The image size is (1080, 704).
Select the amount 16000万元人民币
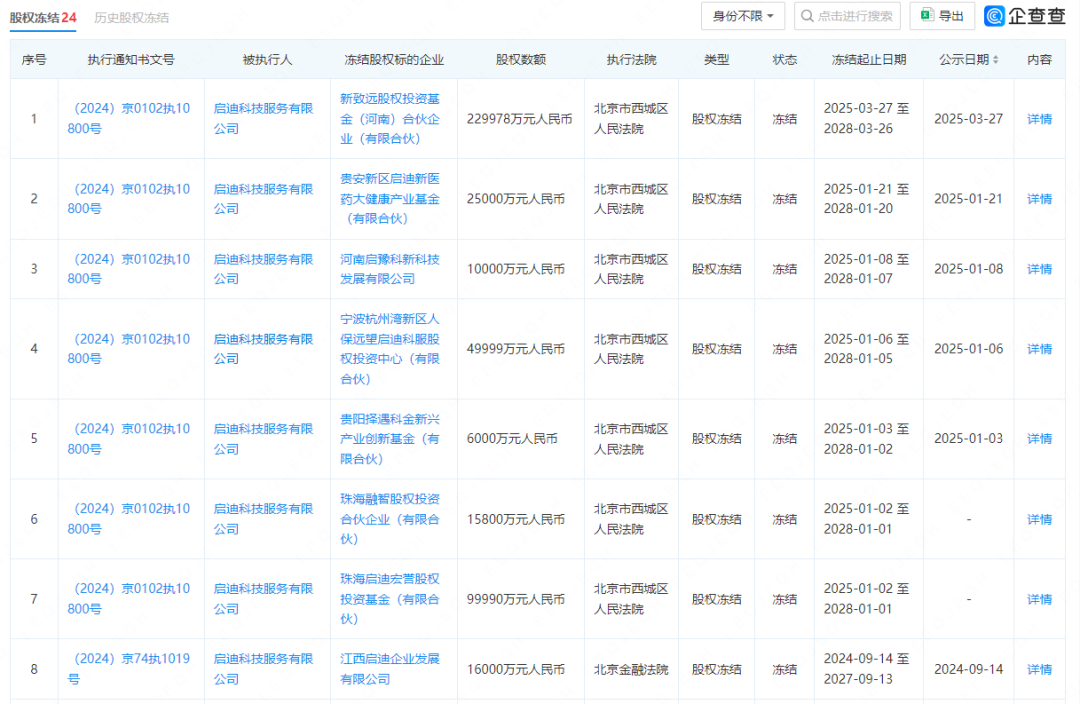click(516, 670)
